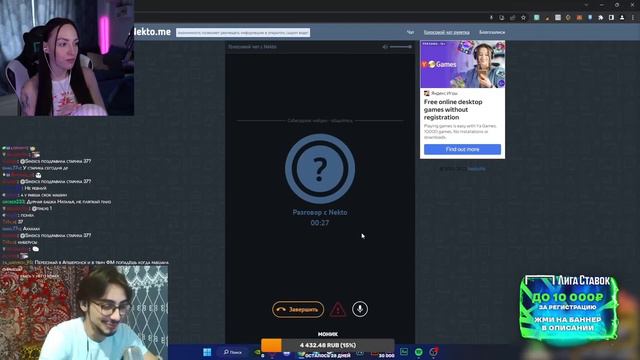
Task: Adjust the voice chat volume slider
Action: (400, 47)
